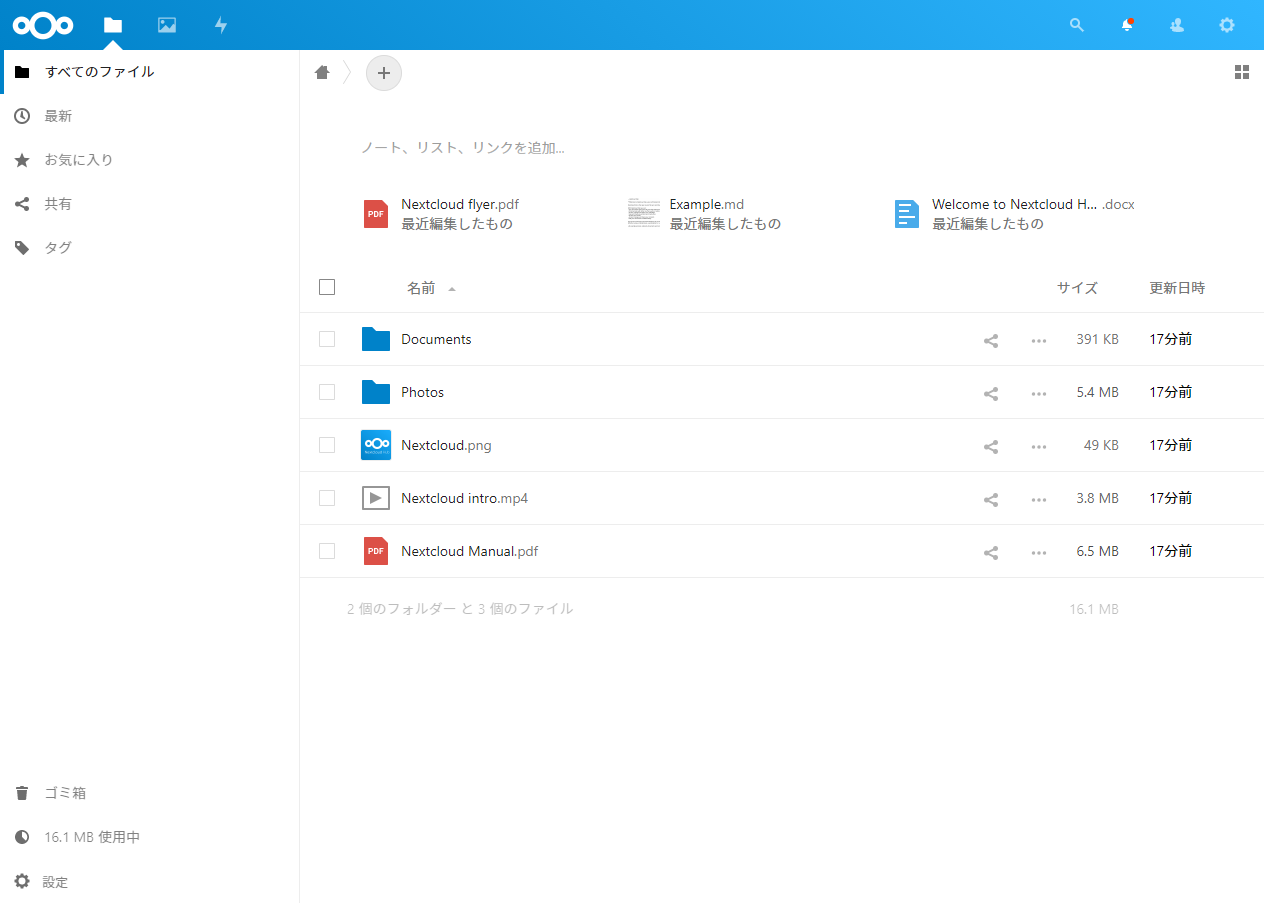1264x903 pixels.
Task: Open the Activity lightning bolt icon
Action: click(221, 25)
